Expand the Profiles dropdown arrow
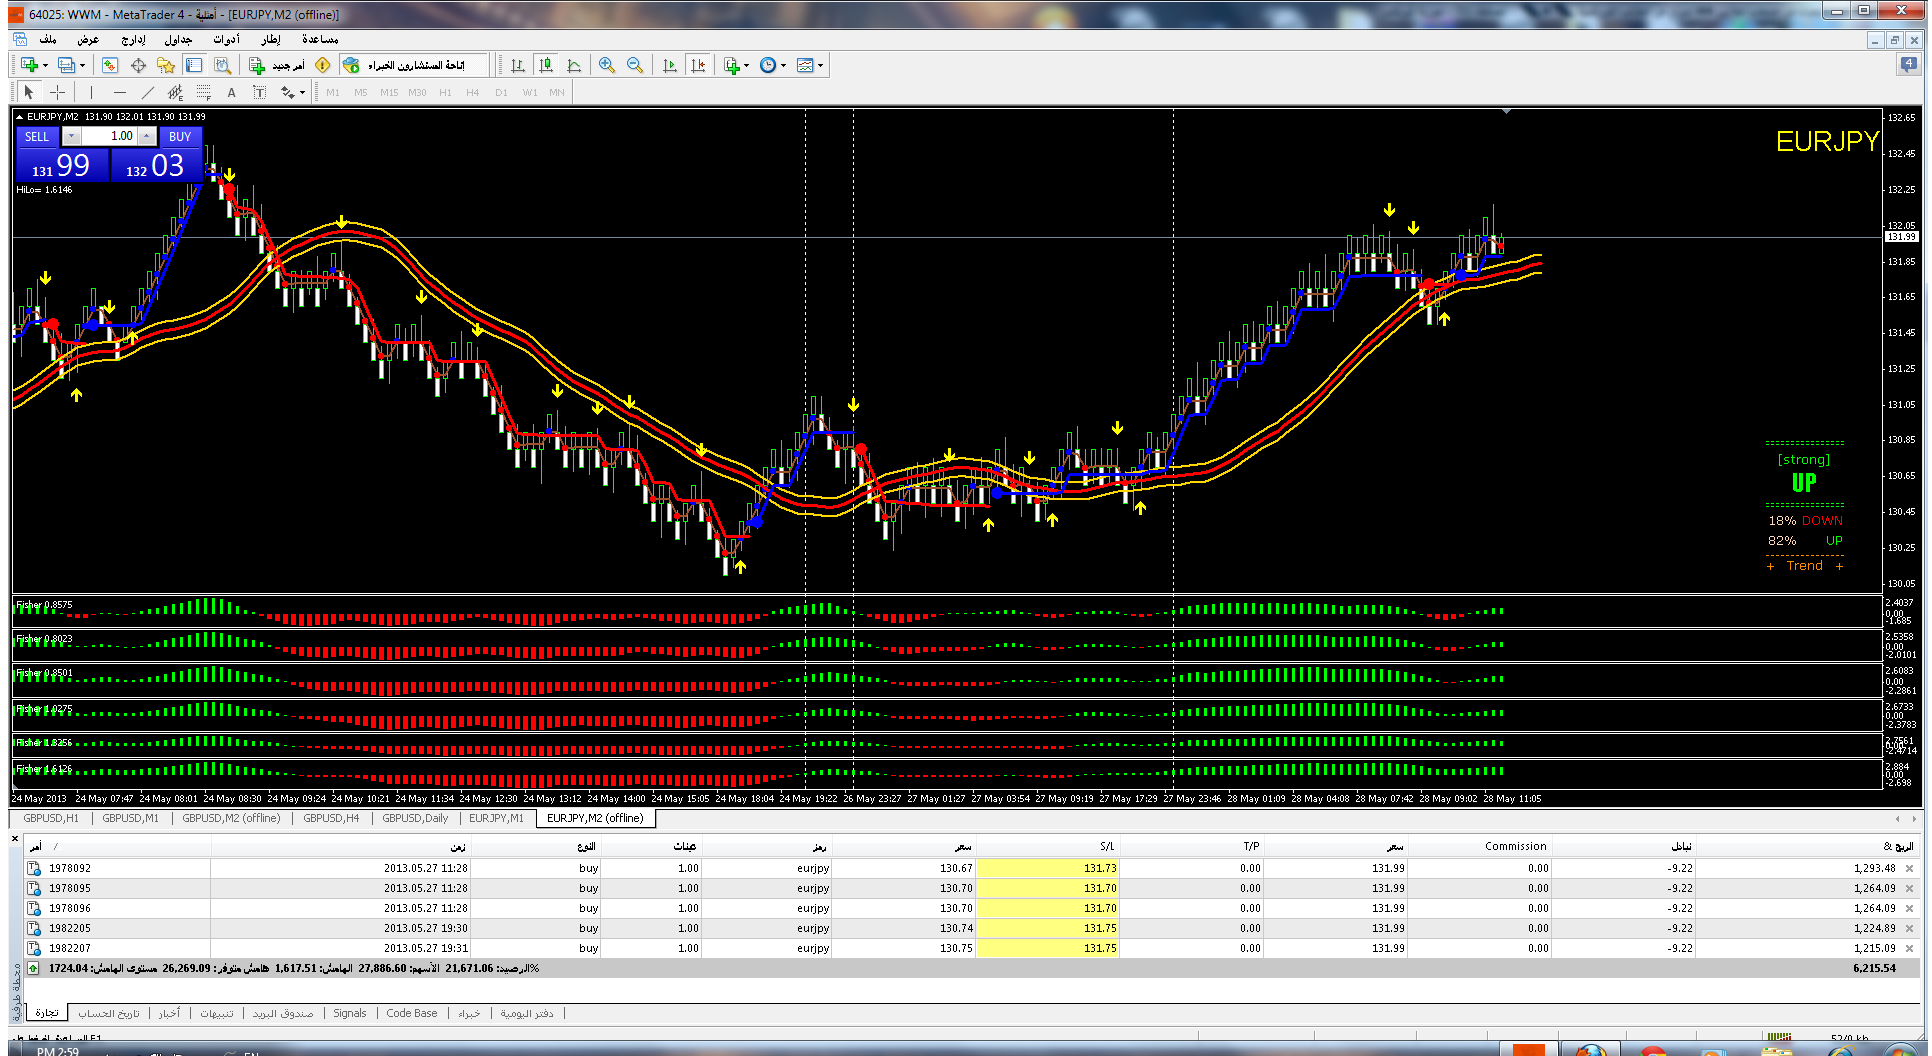 [82, 65]
